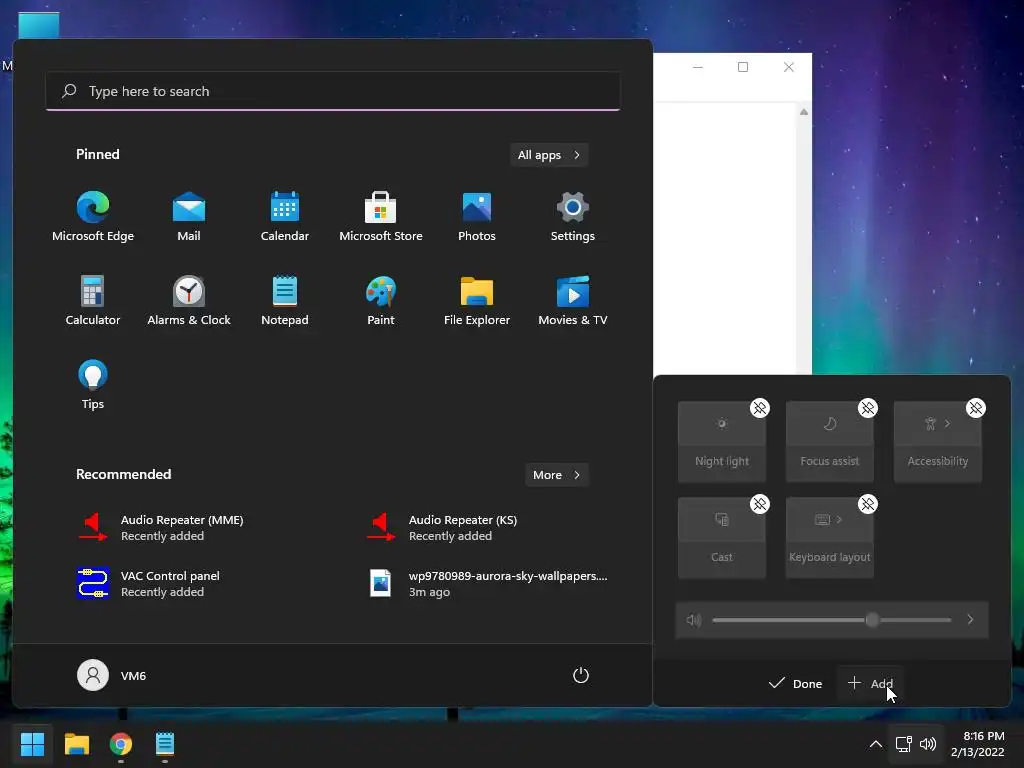Screen dimensions: 1024x768
Task: Open Audio Repeater (MME) recommendation
Action: (x=160, y=528)
